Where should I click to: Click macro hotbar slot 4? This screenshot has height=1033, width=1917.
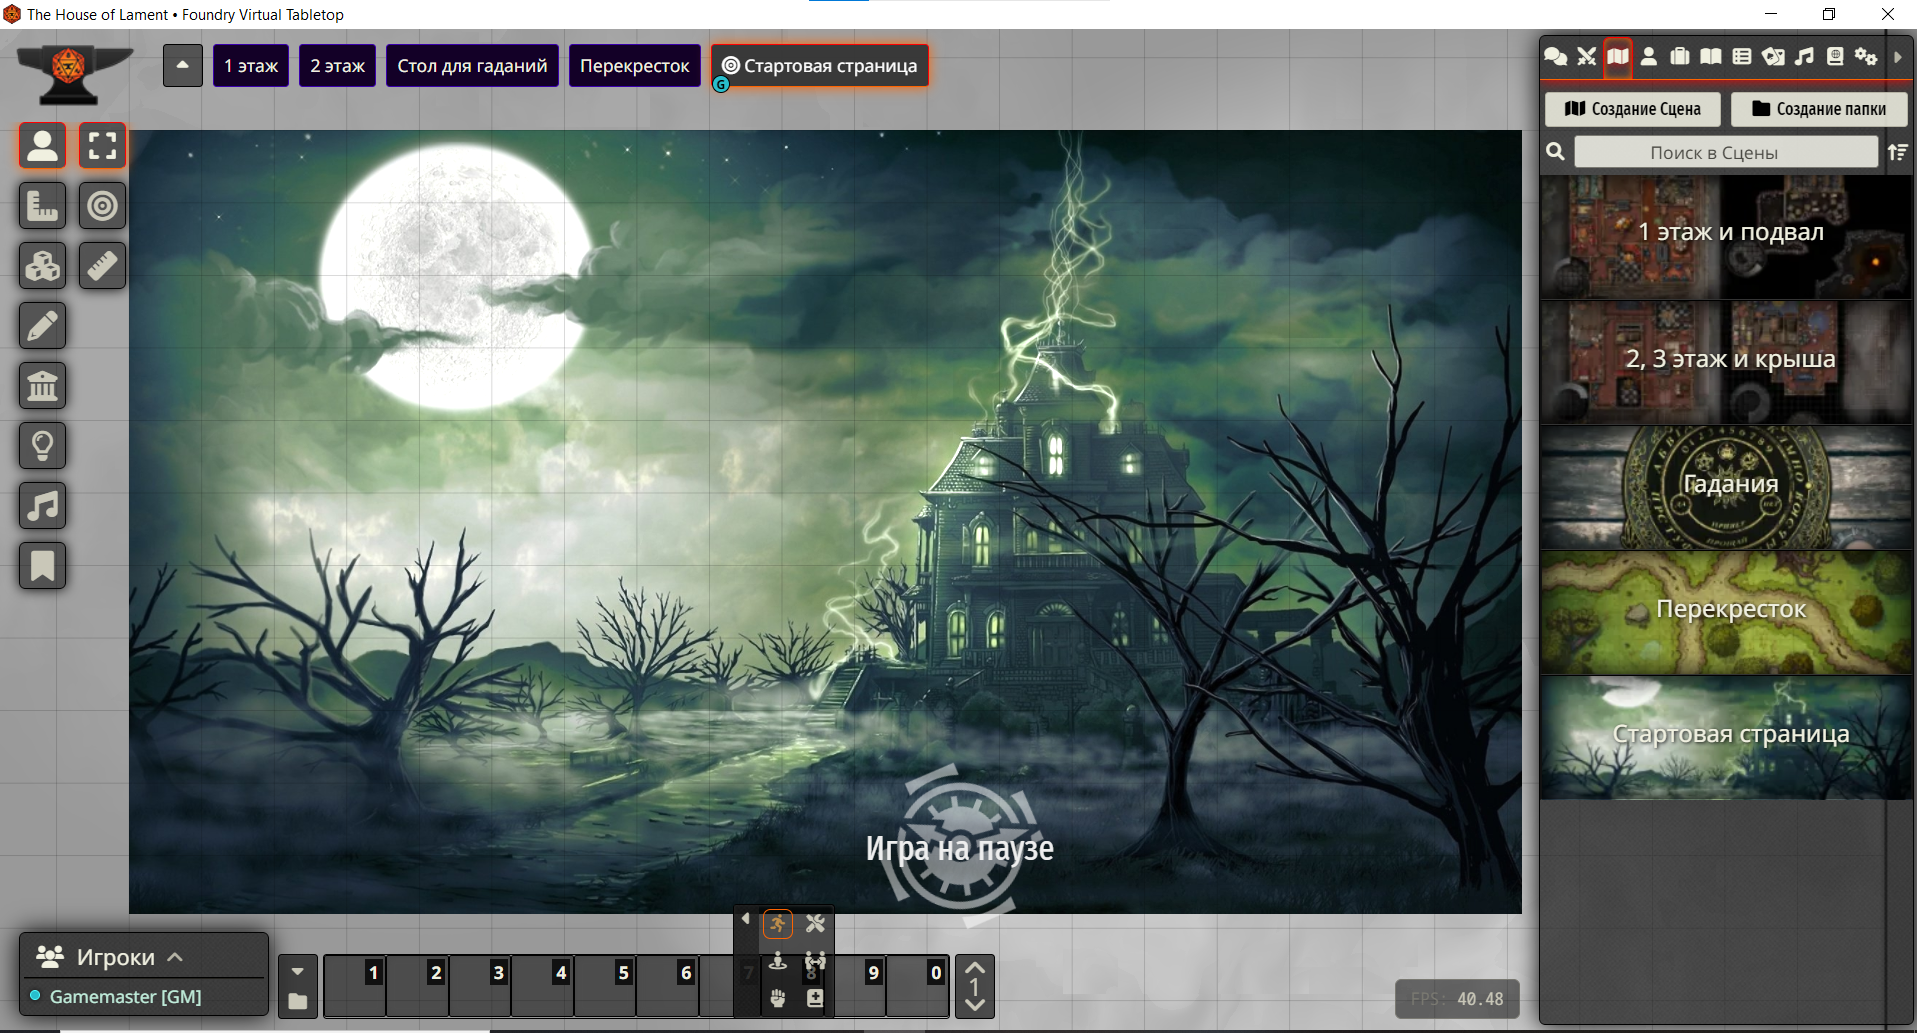point(542,987)
